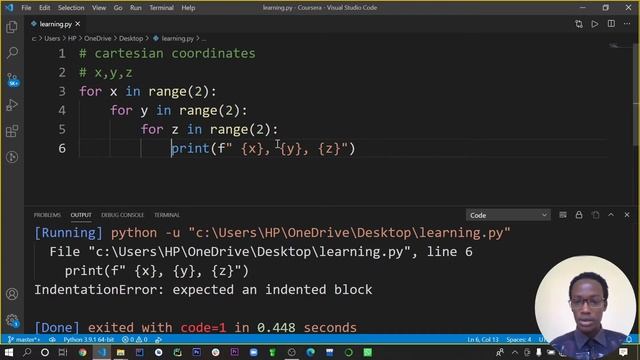Clear the output panel
This screenshot has height=360, width=640.
pyautogui.click(x=563, y=215)
